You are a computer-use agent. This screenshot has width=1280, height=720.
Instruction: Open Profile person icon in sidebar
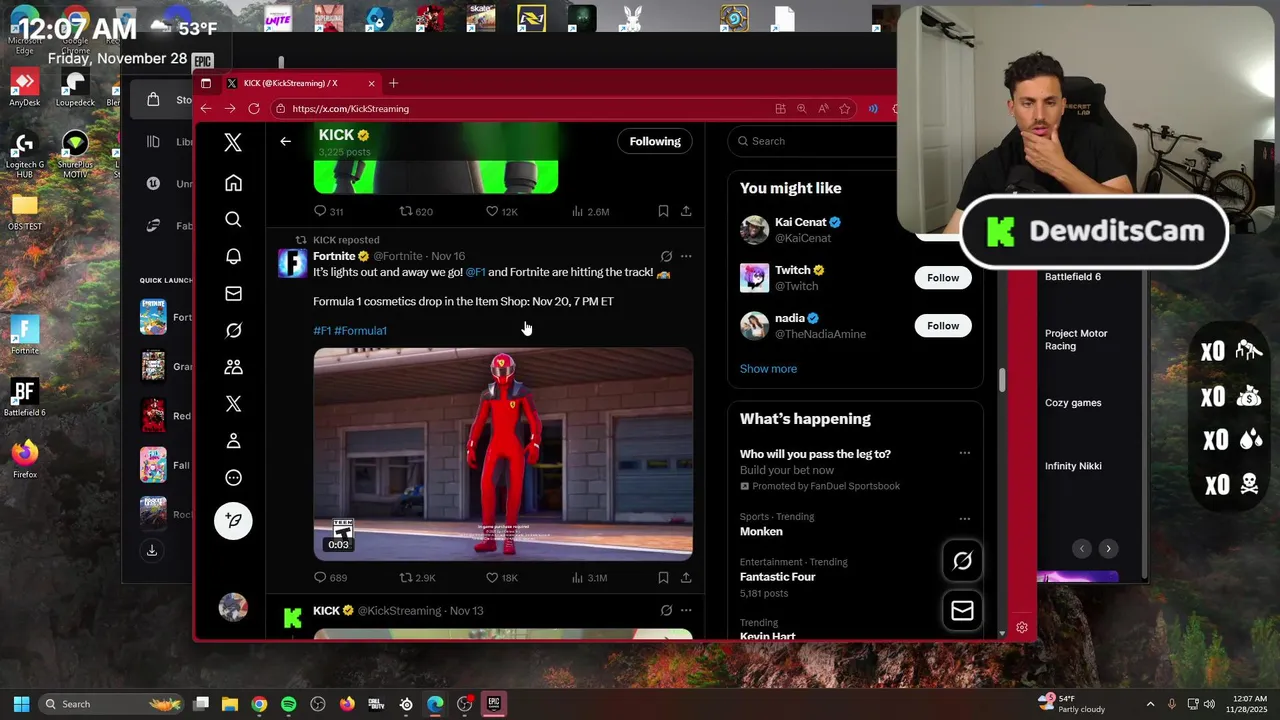233,441
